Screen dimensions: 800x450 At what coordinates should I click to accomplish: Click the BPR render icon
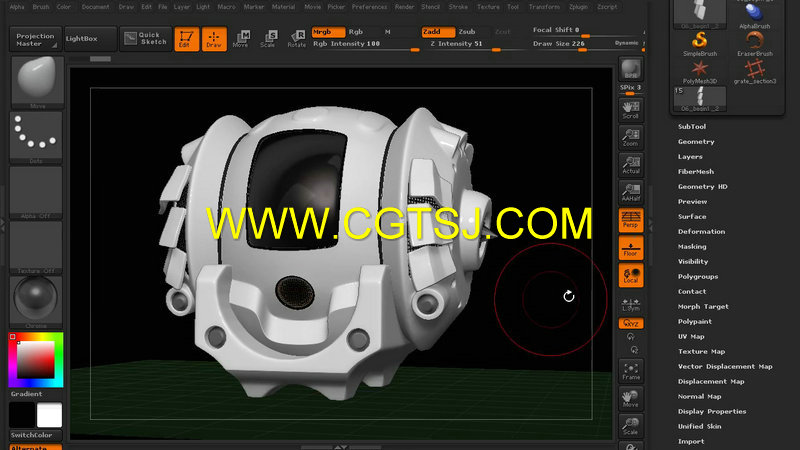631,69
